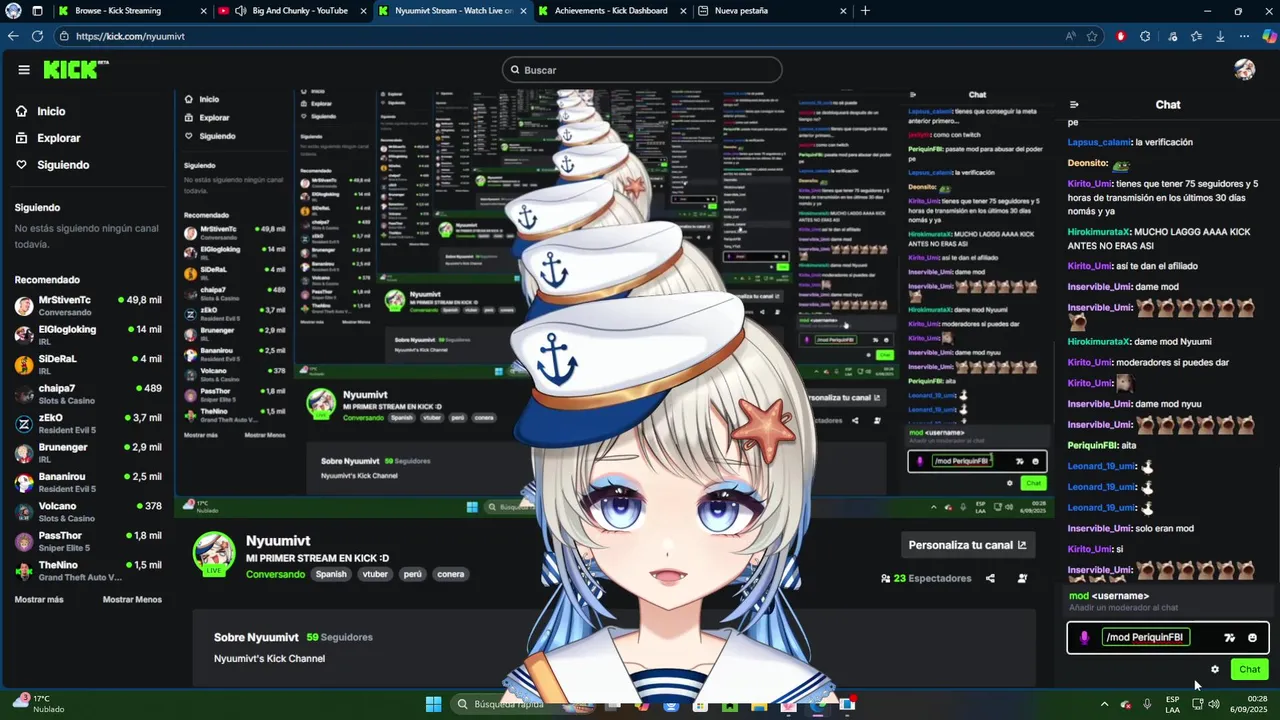Refresh the browser page
The height and width of the screenshot is (720, 1280).
click(37, 36)
